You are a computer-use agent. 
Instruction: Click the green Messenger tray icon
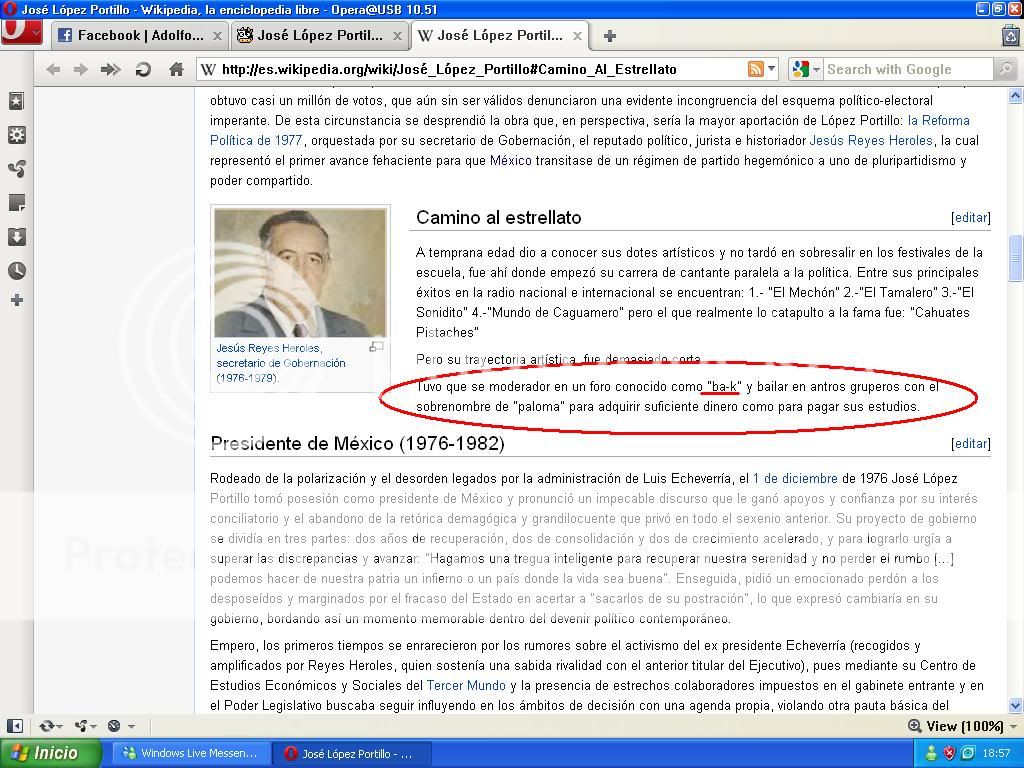click(x=931, y=753)
